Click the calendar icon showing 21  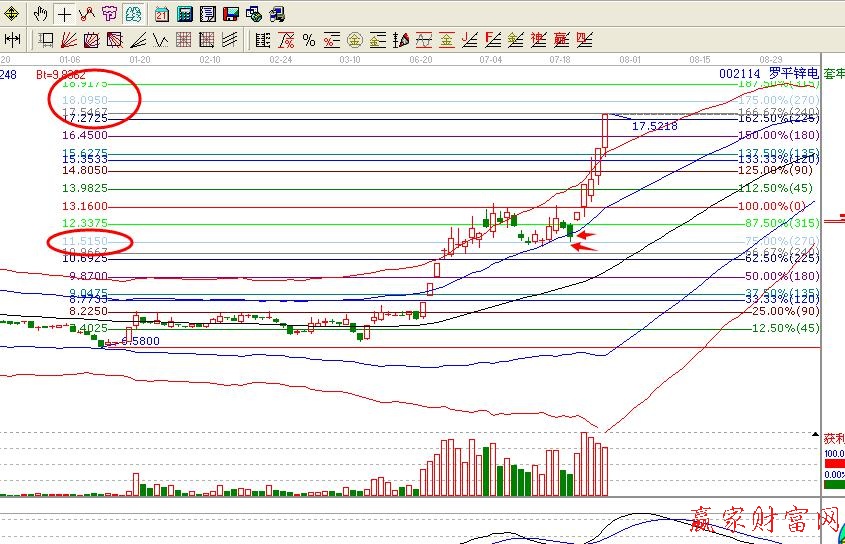pyautogui.click(x=161, y=14)
